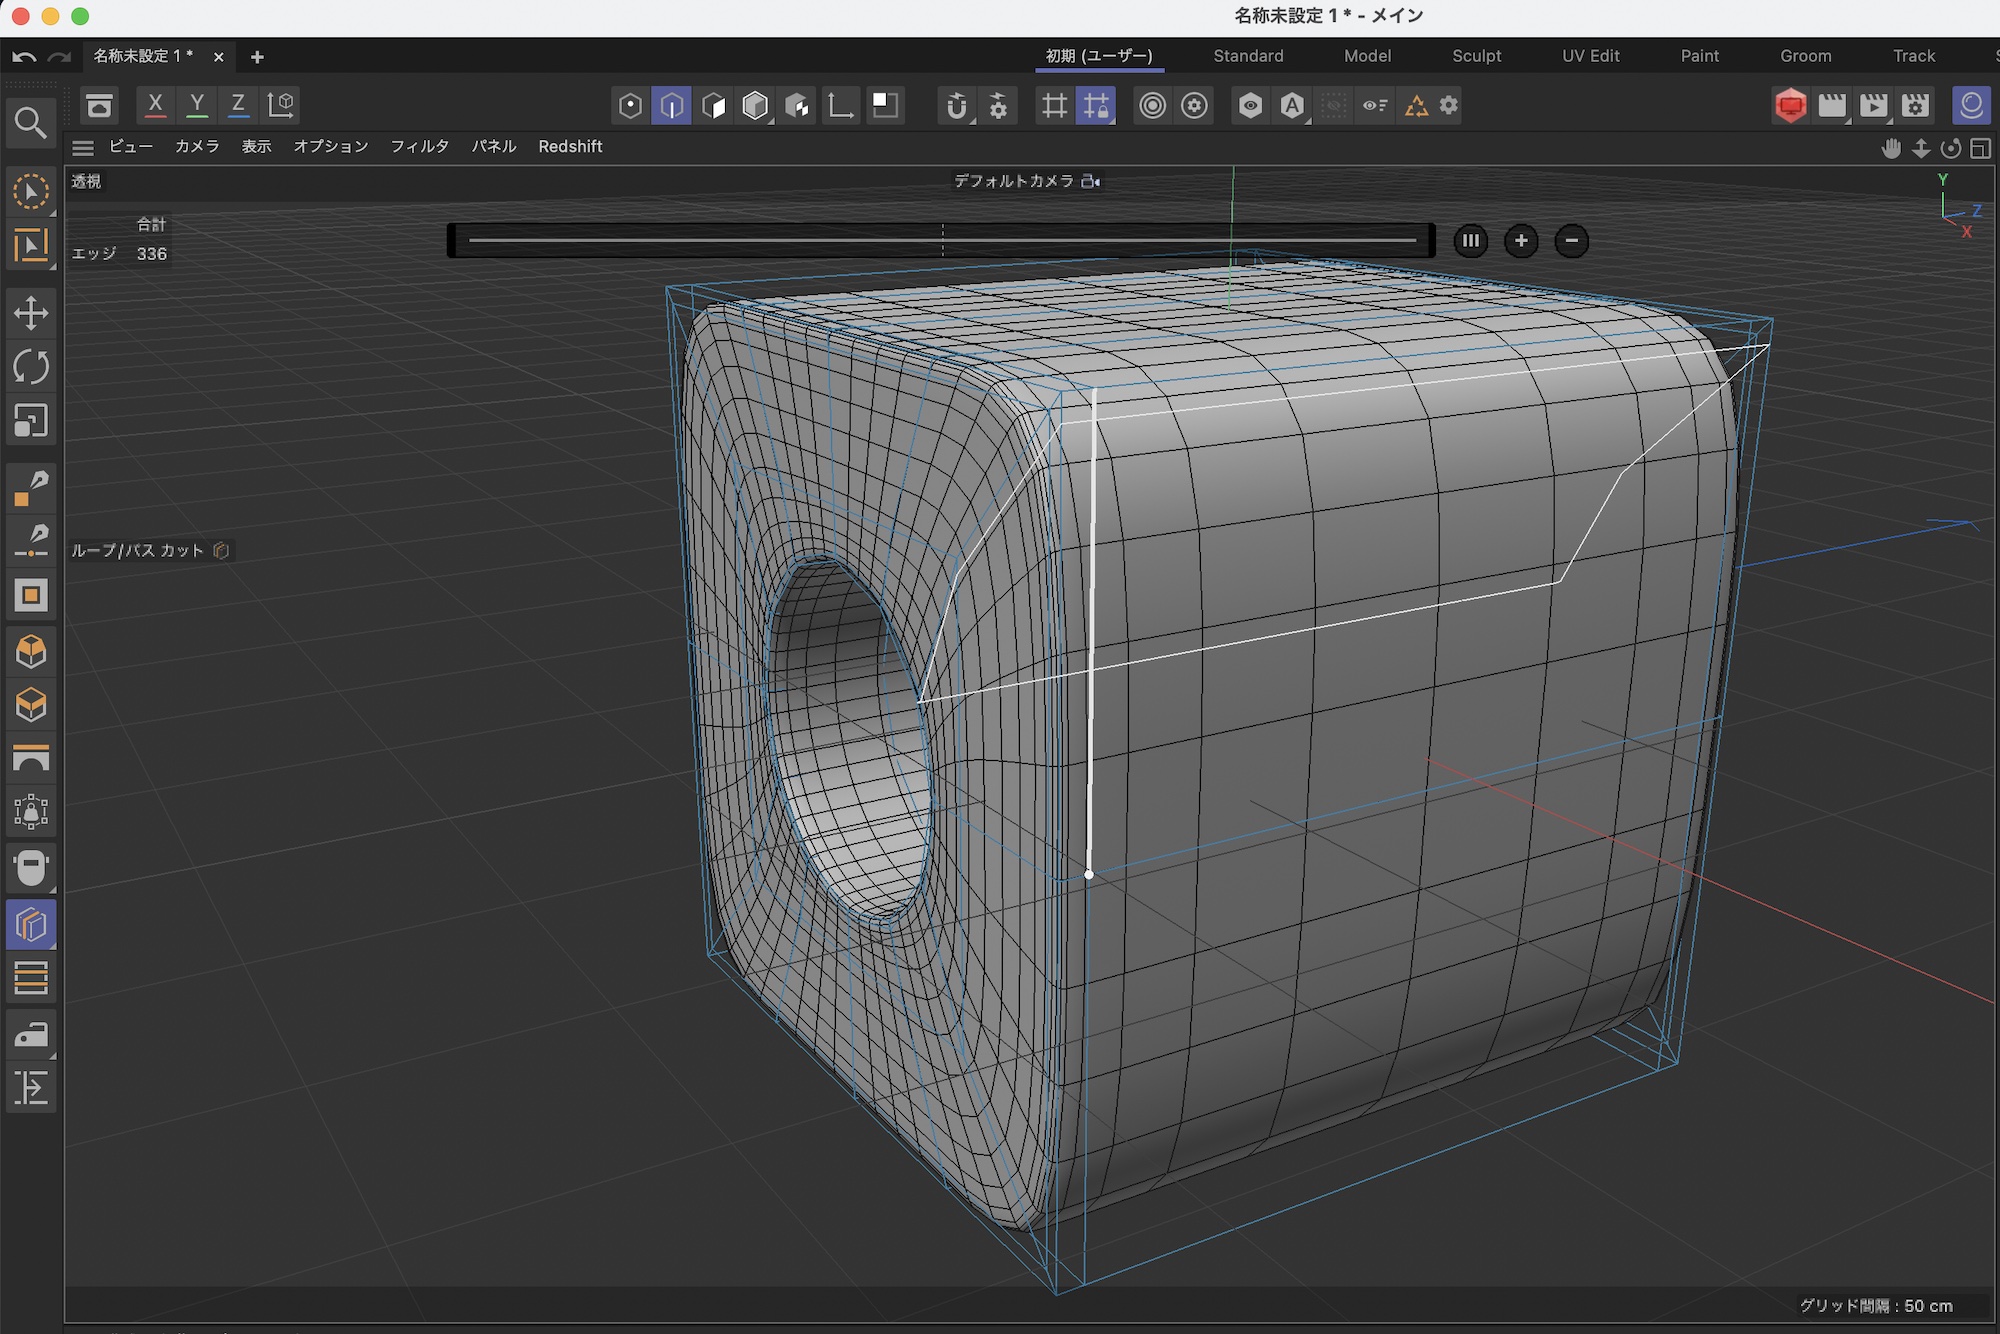The height and width of the screenshot is (1334, 2000).
Task: Select the Scale tool
Action: (x=30, y=421)
